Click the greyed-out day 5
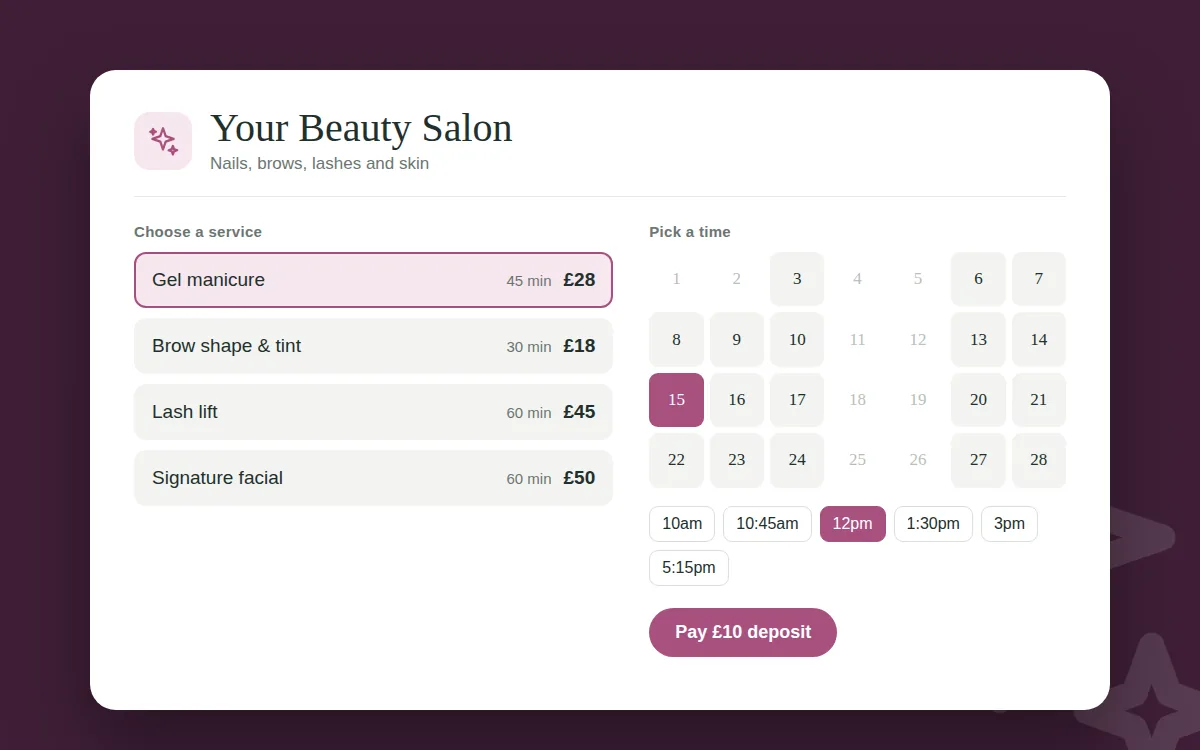 918,279
